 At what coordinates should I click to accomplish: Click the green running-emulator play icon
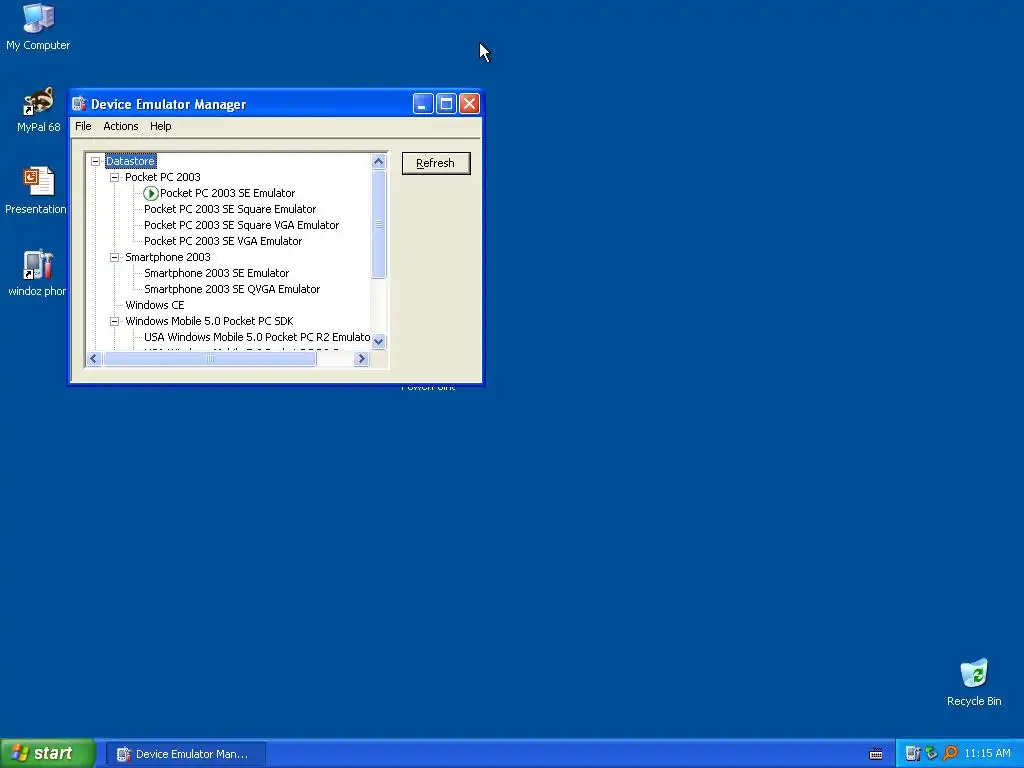(x=151, y=193)
